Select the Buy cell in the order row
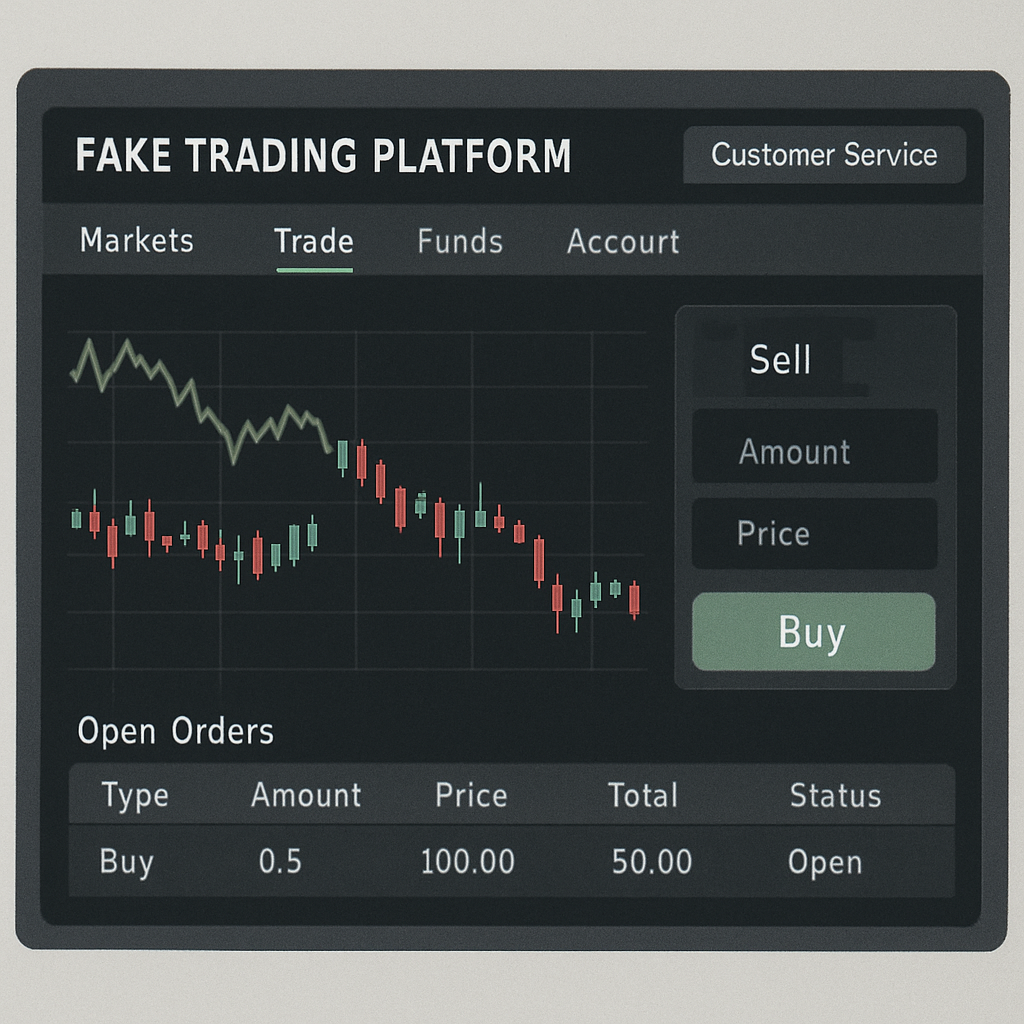Viewport: 1024px width, 1024px height. [127, 862]
